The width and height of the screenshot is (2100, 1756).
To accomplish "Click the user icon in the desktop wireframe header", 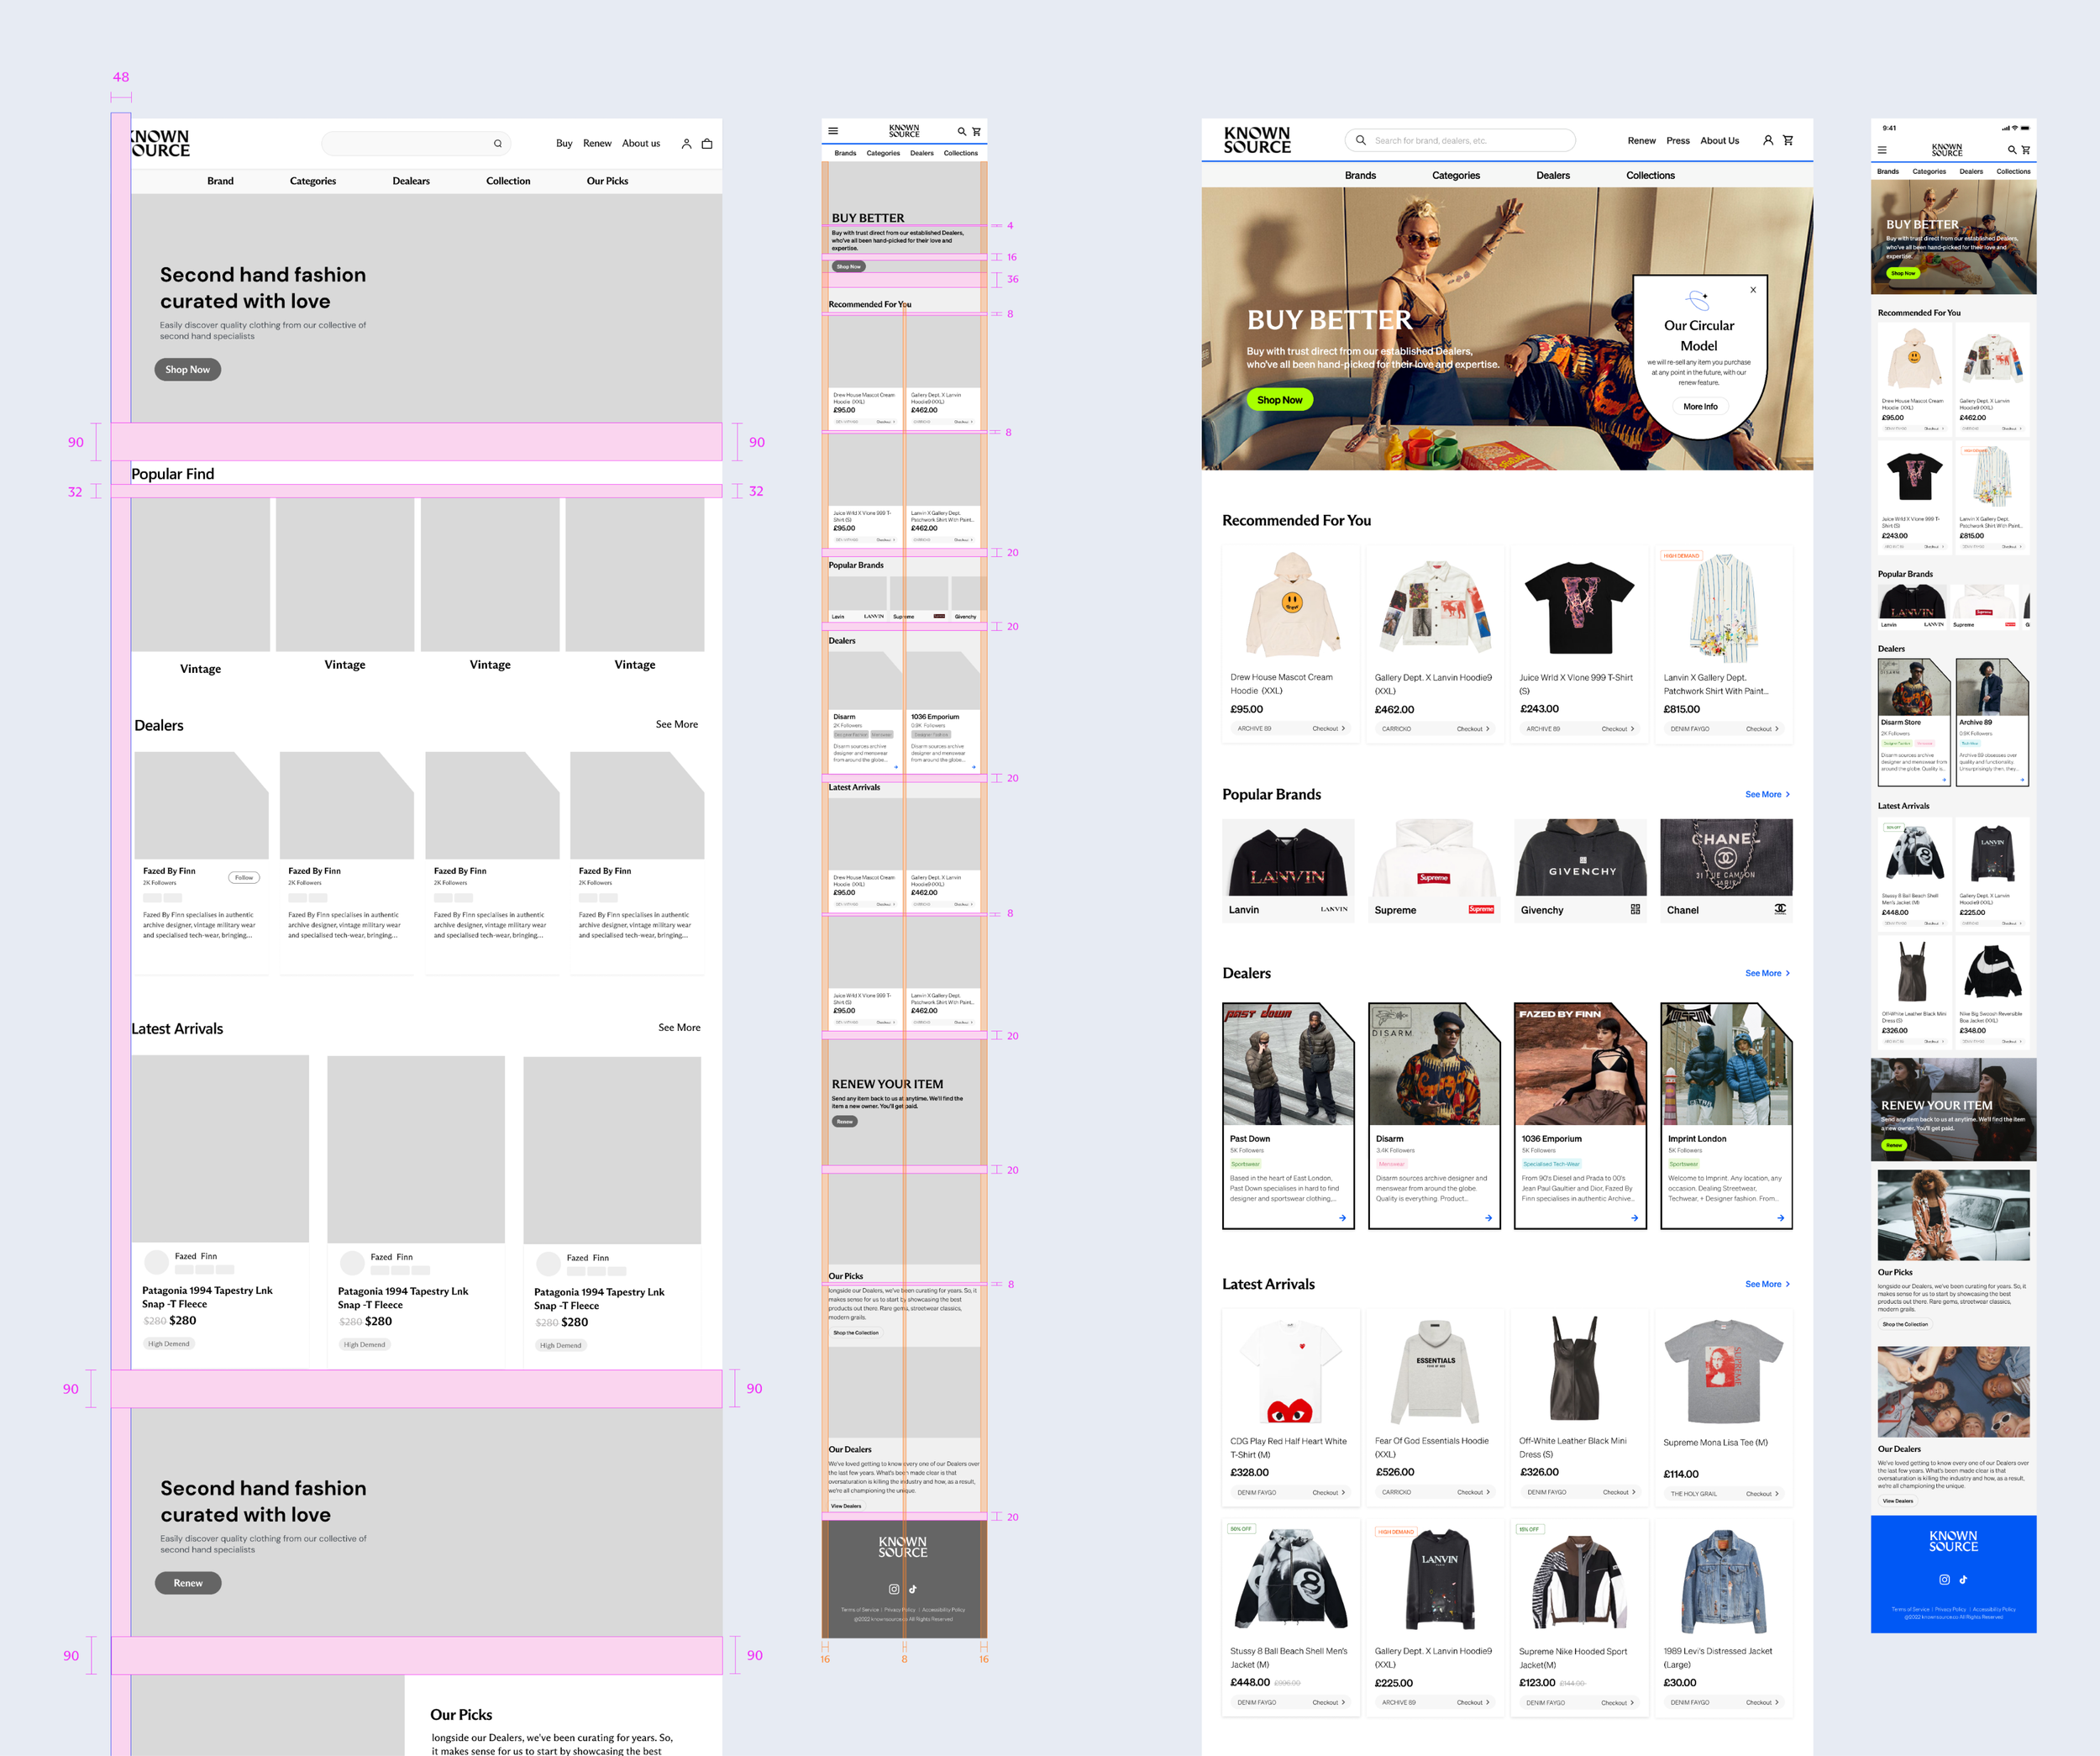I will (x=686, y=143).
